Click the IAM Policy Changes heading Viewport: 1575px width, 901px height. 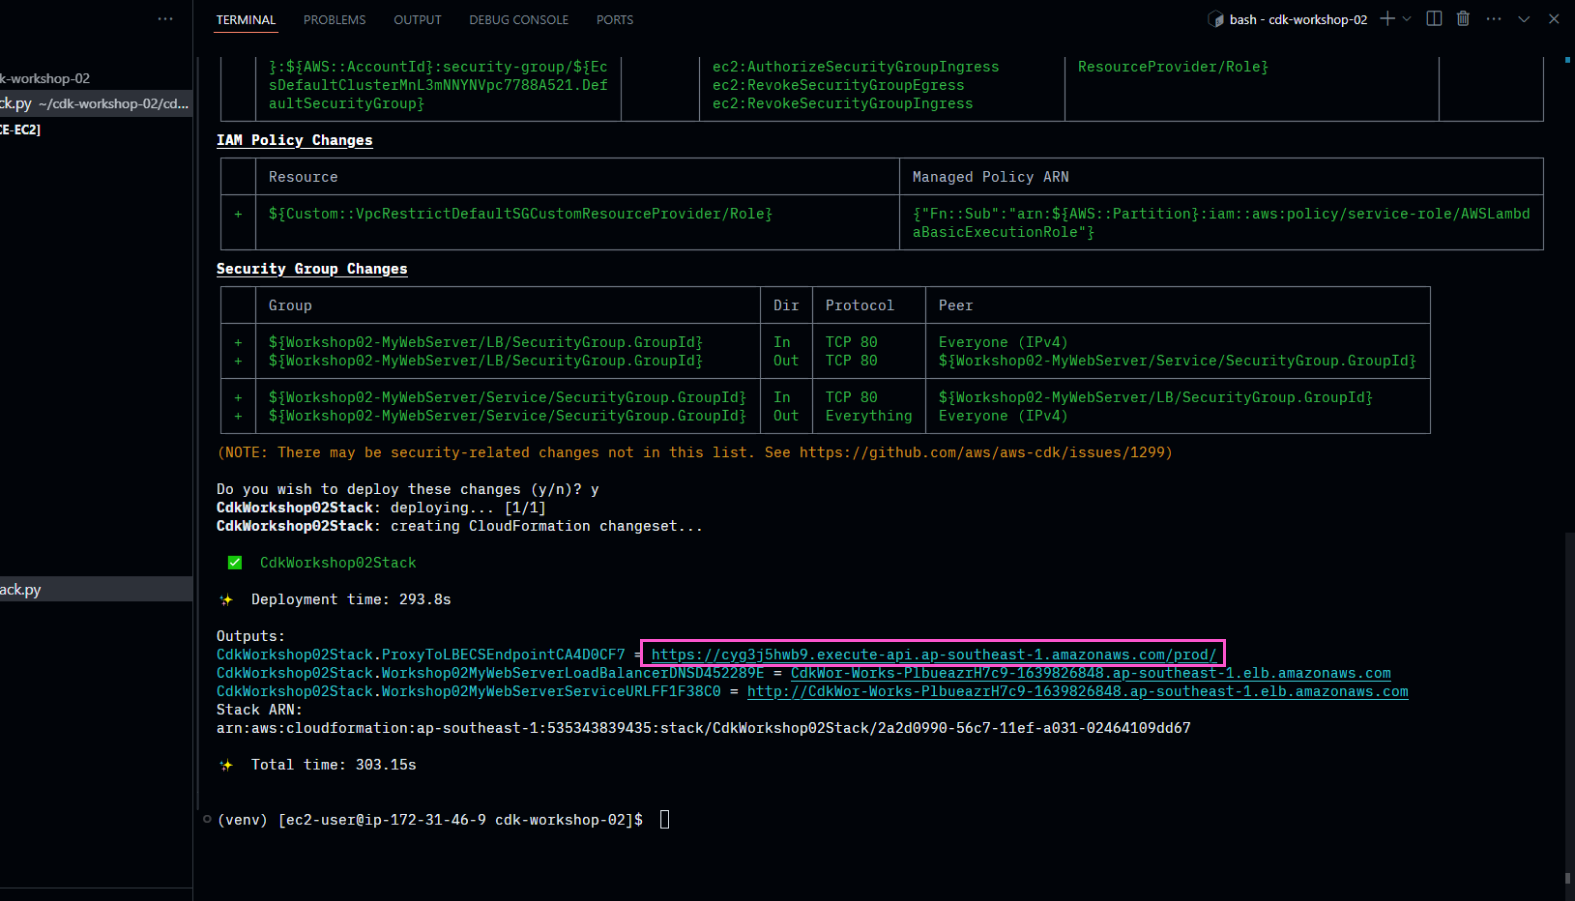pyautogui.click(x=294, y=141)
